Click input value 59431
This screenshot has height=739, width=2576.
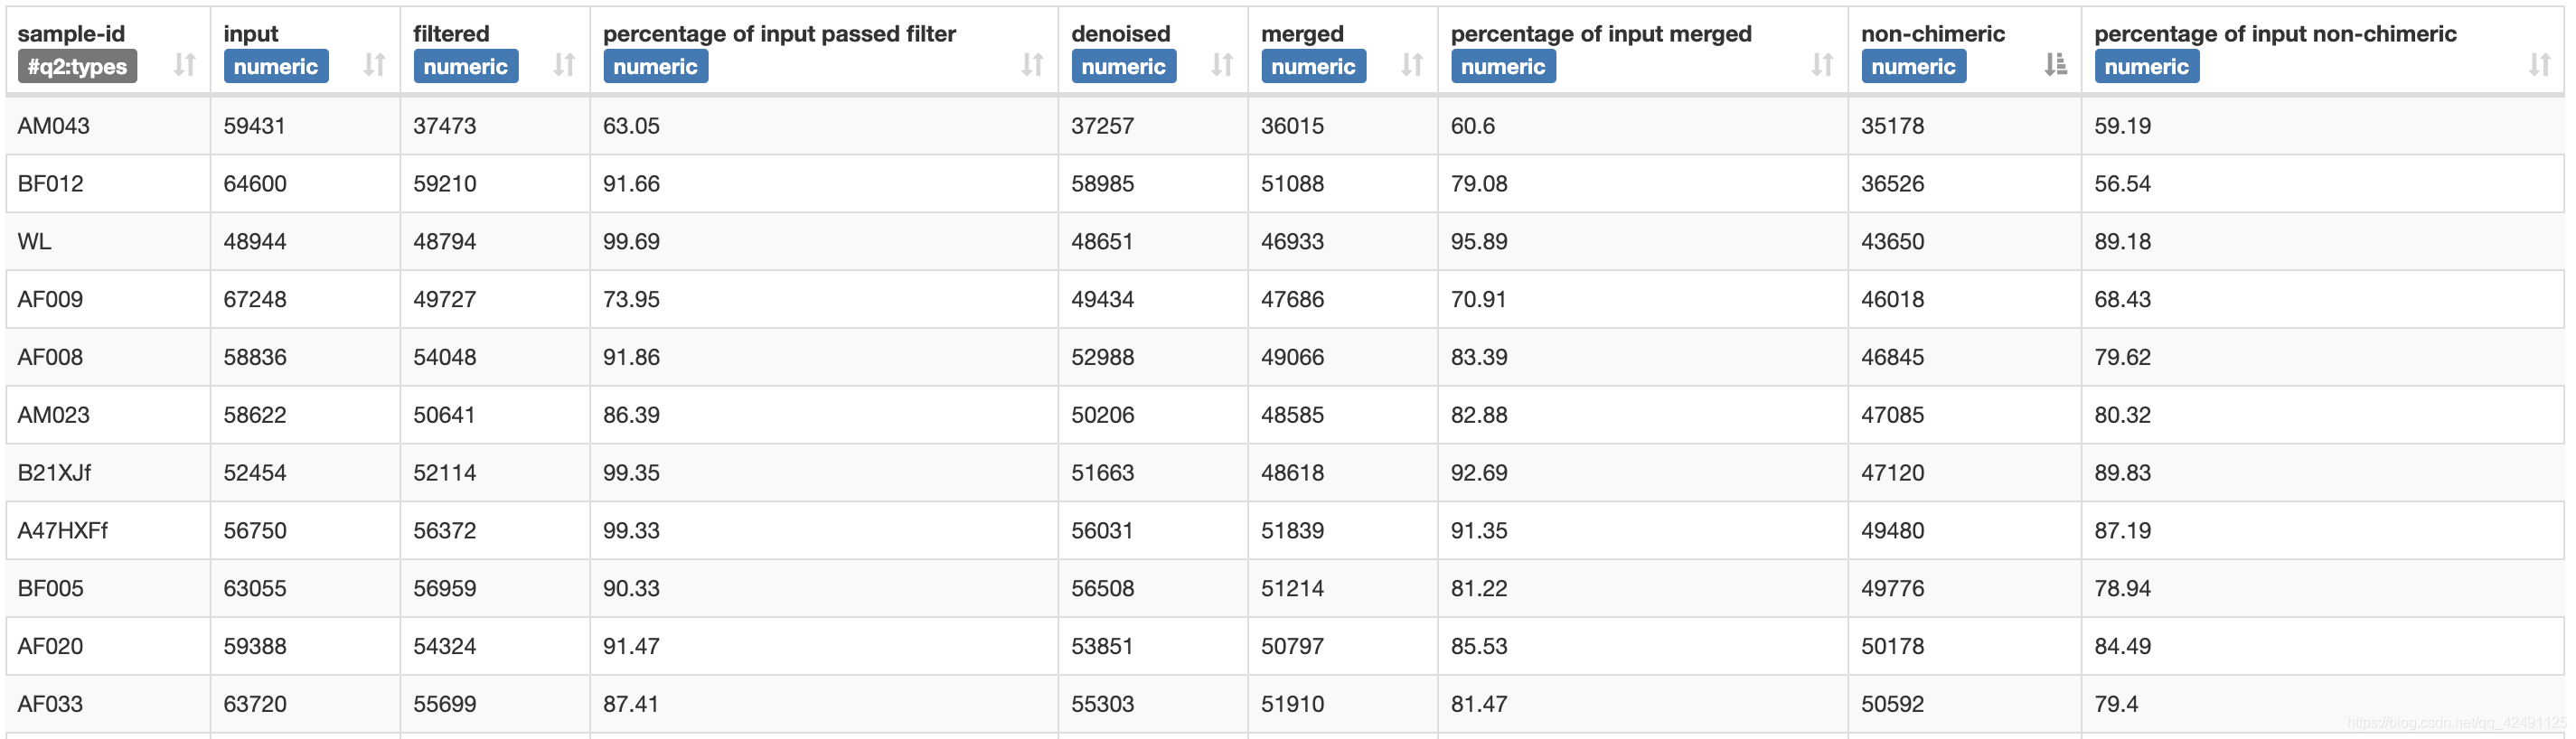click(255, 126)
